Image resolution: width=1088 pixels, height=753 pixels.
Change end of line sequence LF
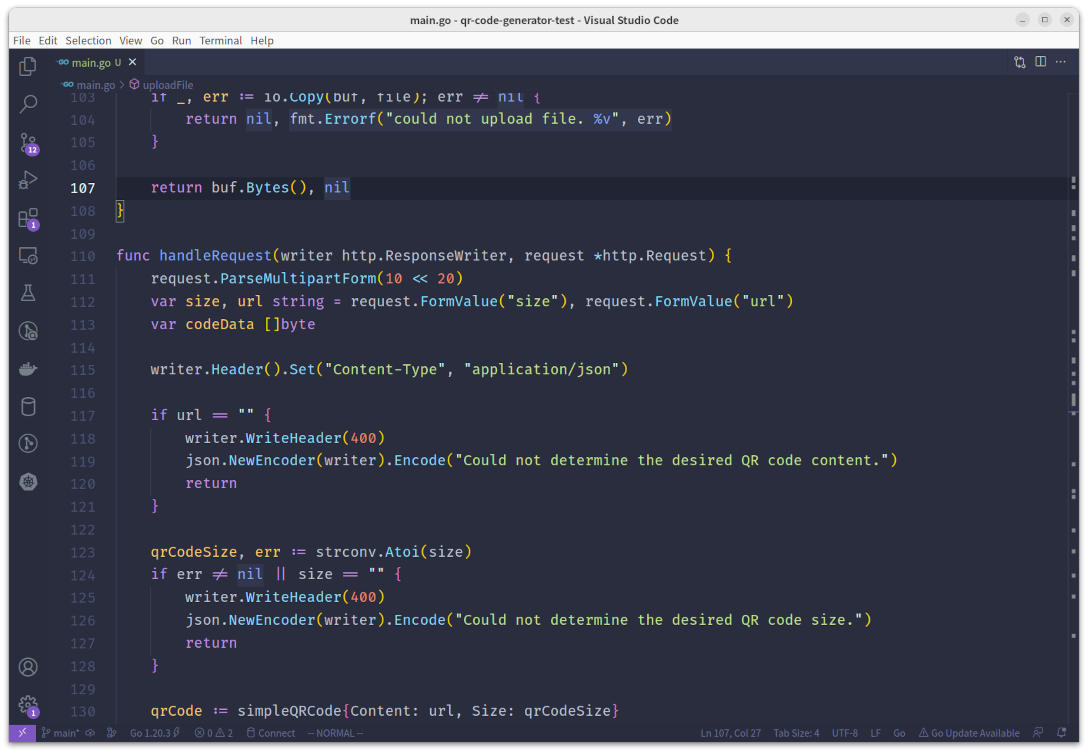point(876,733)
